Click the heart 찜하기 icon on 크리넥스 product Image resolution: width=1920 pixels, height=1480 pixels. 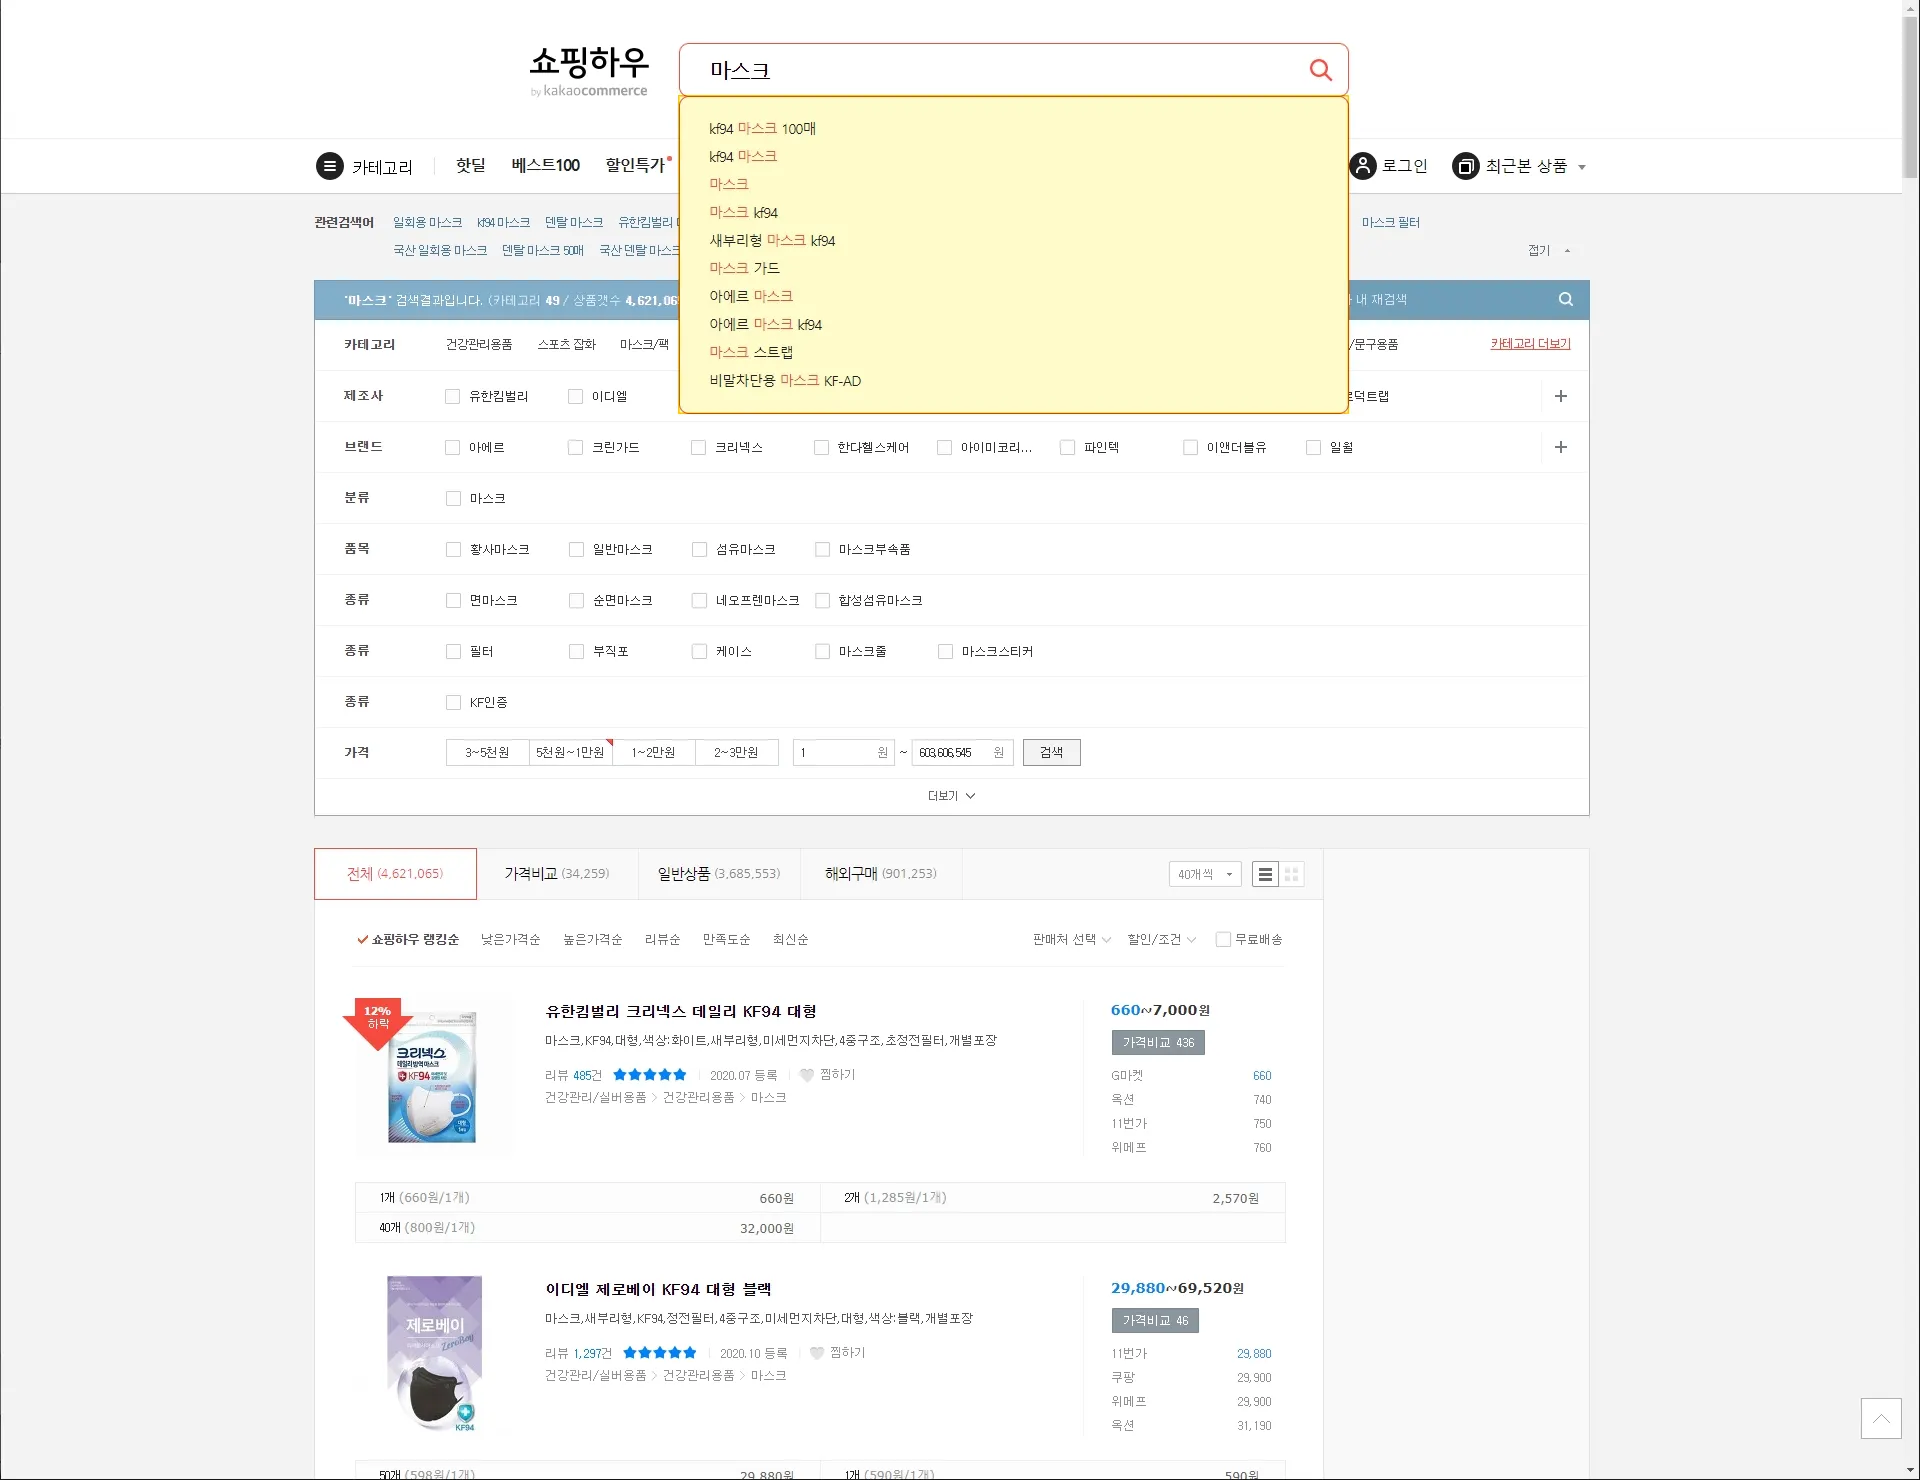pyautogui.click(x=807, y=1076)
